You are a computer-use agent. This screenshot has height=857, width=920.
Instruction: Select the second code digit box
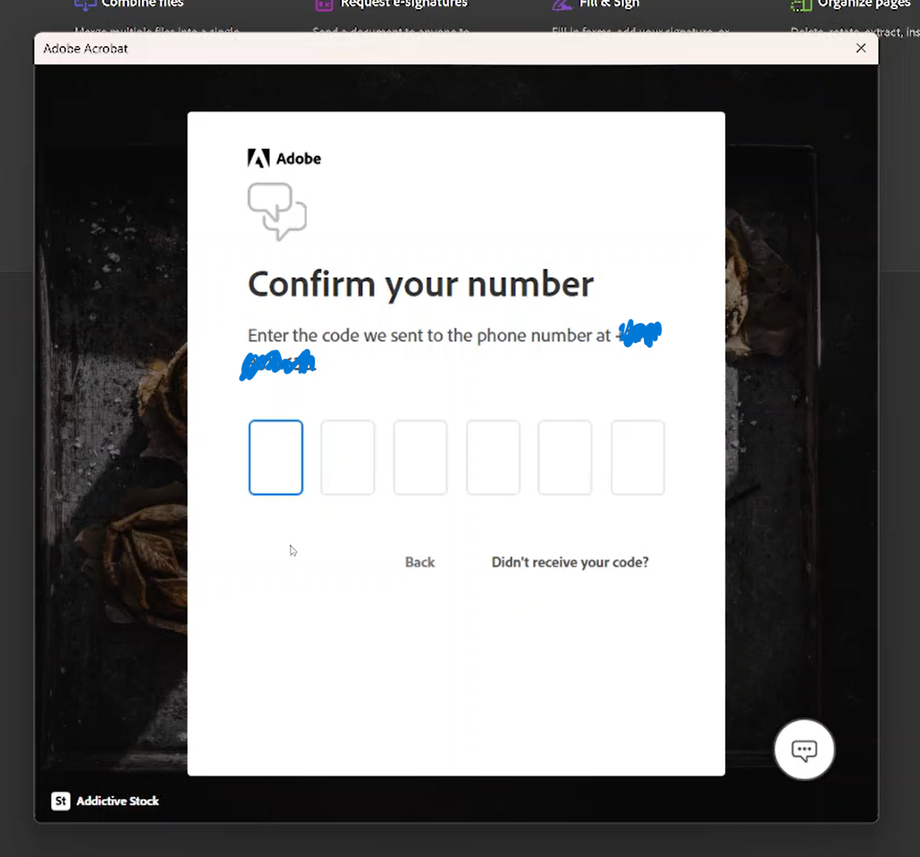[347, 458]
